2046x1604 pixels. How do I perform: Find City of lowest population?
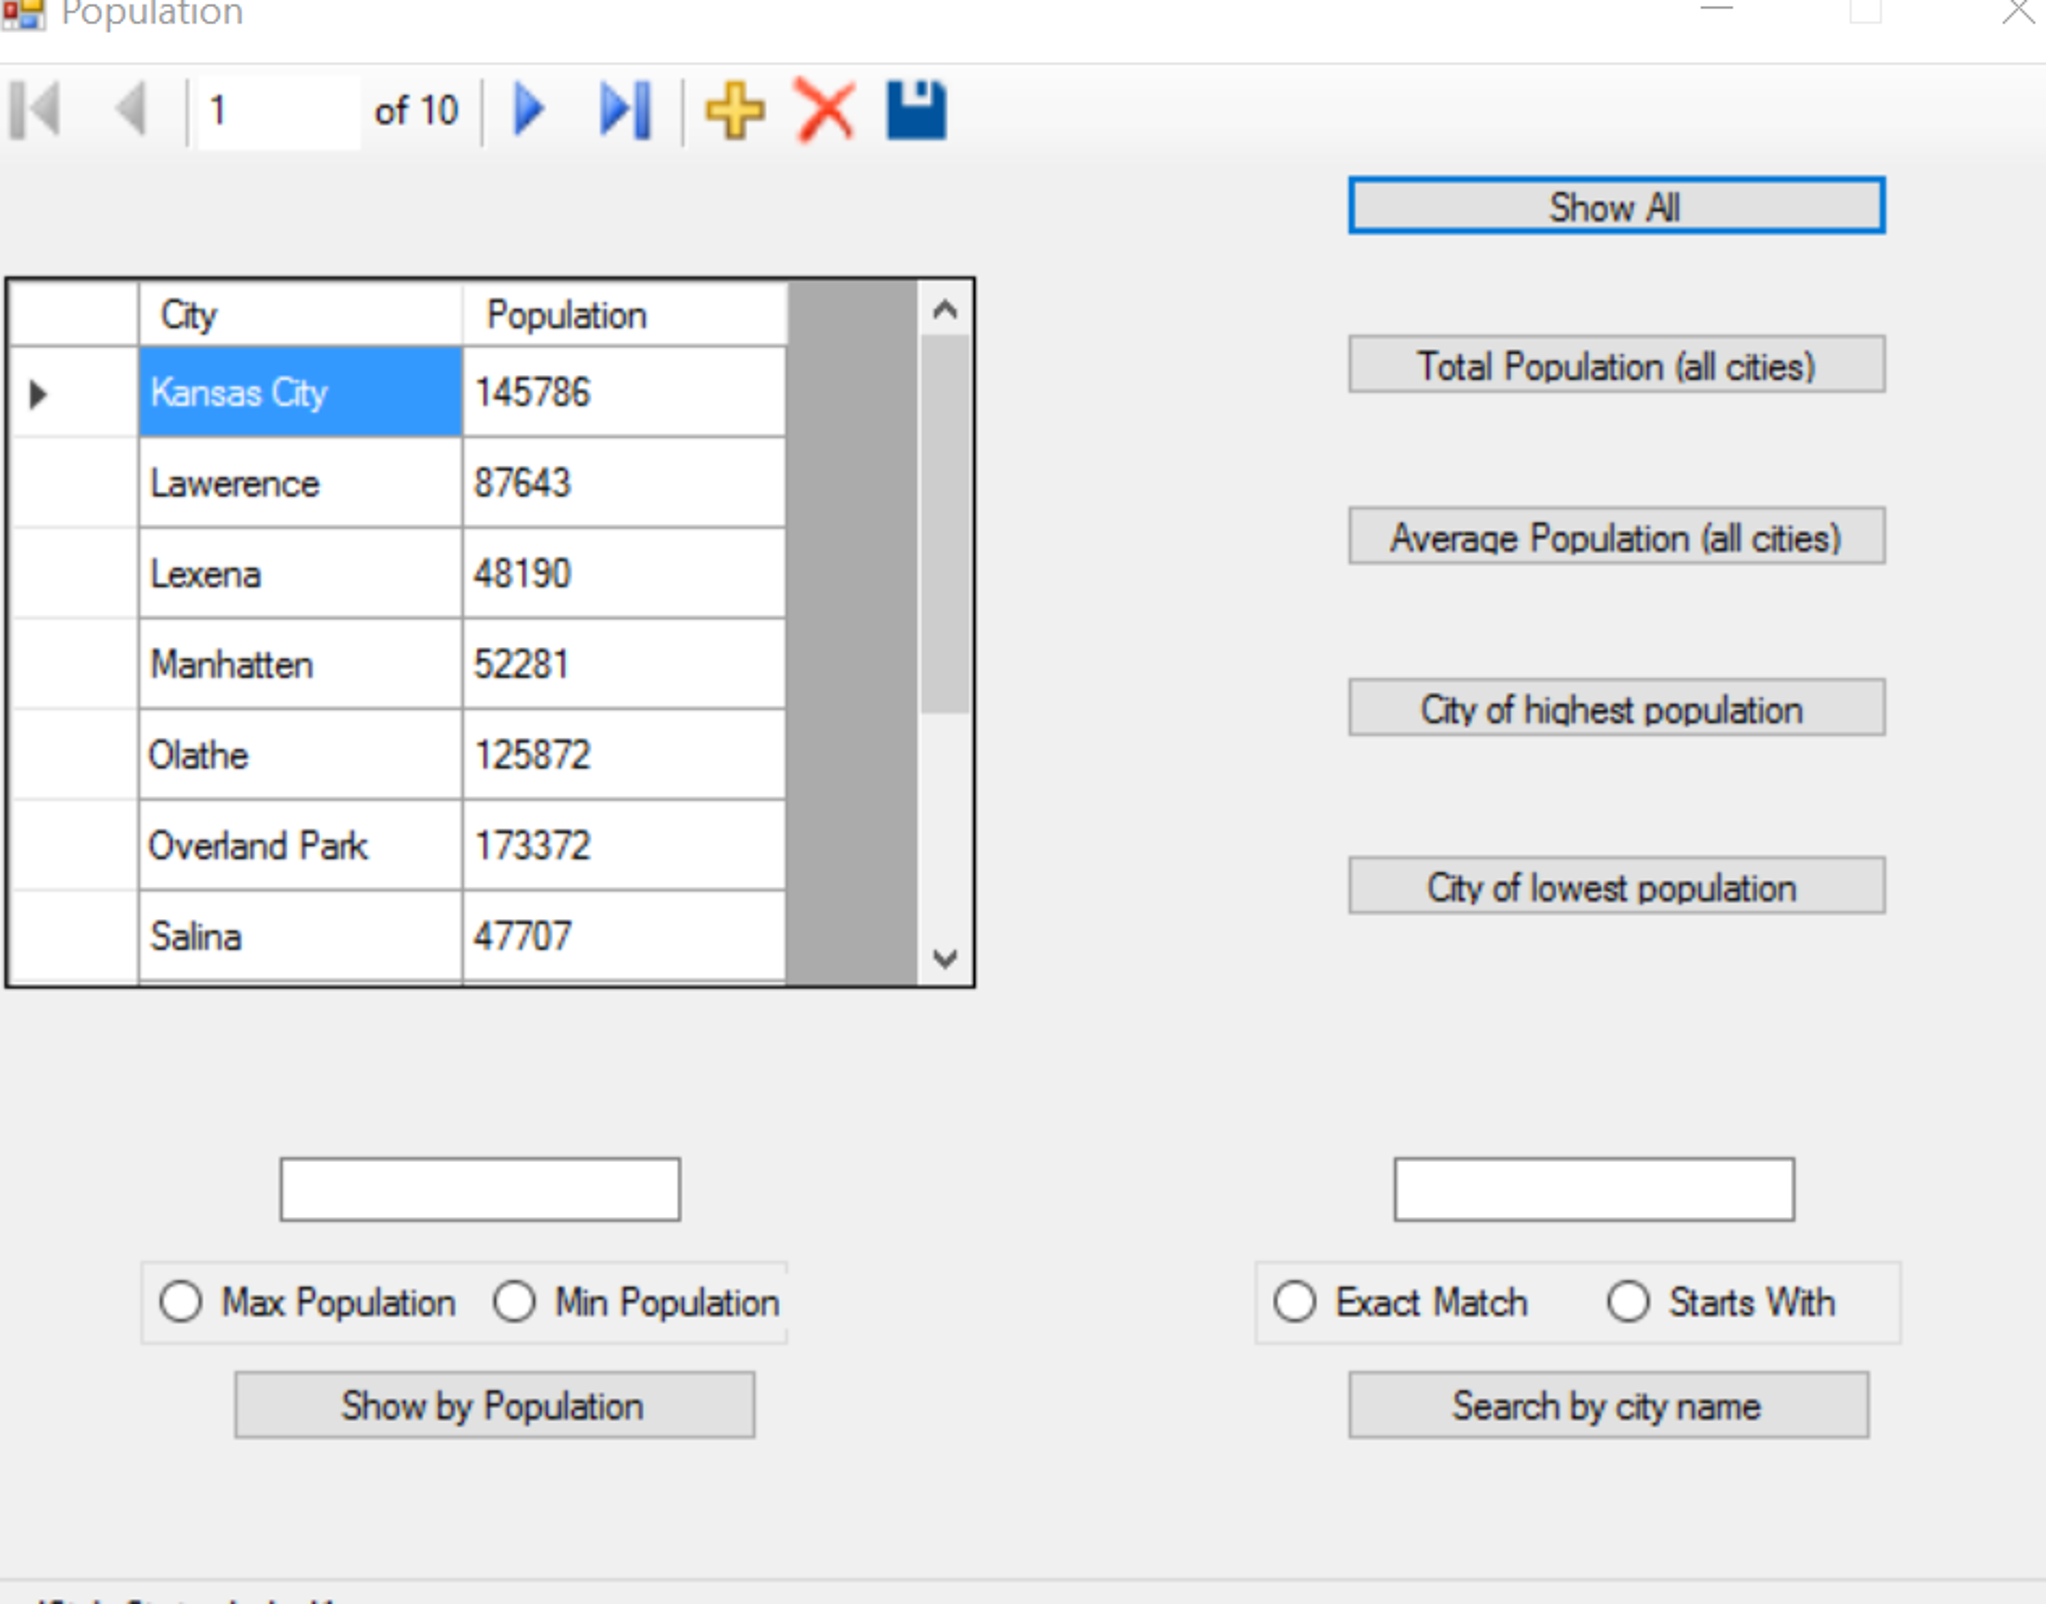click(x=1616, y=886)
